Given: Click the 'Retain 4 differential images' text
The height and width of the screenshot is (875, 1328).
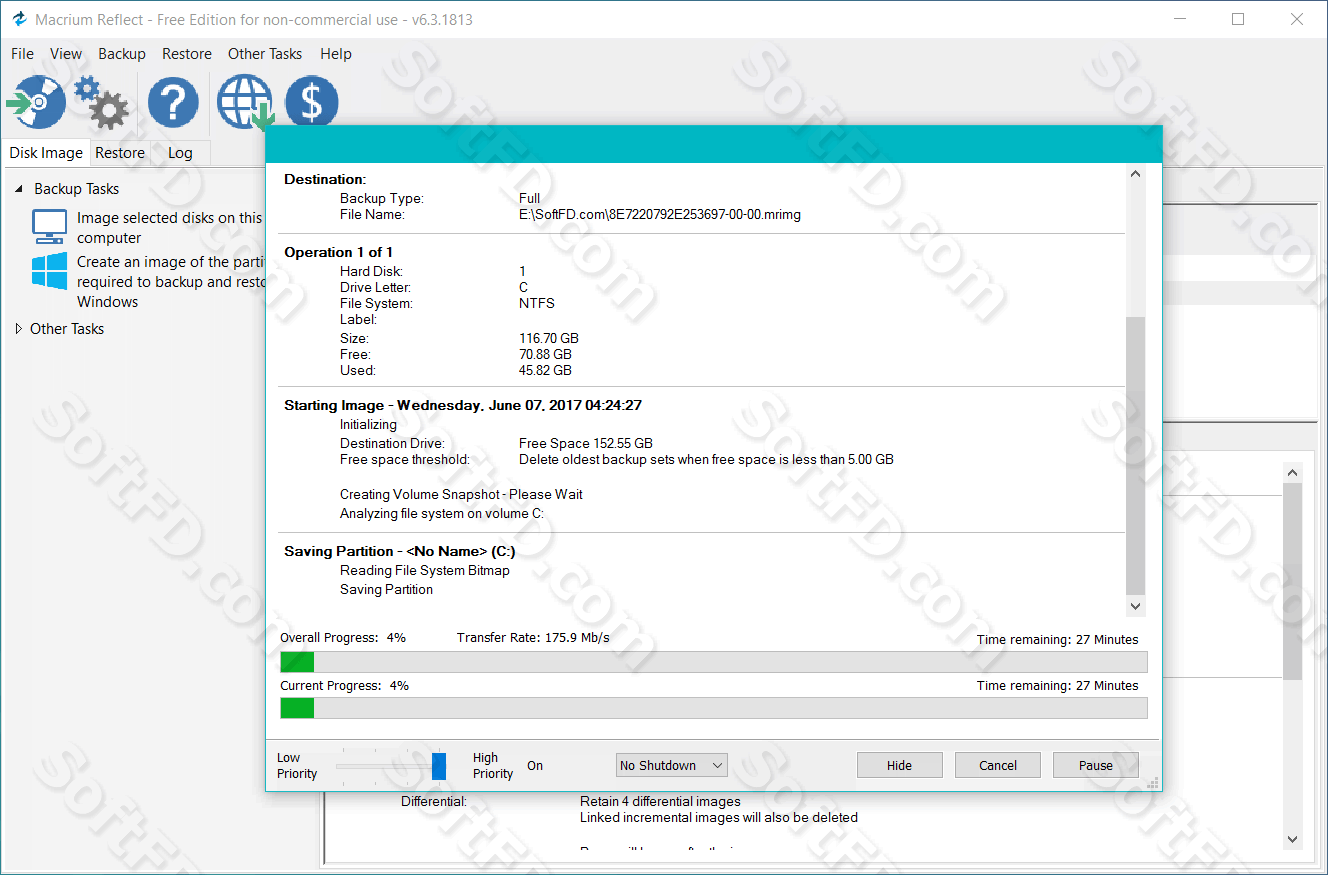Looking at the screenshot, I should pyautogui.click(x=660, y=801).
